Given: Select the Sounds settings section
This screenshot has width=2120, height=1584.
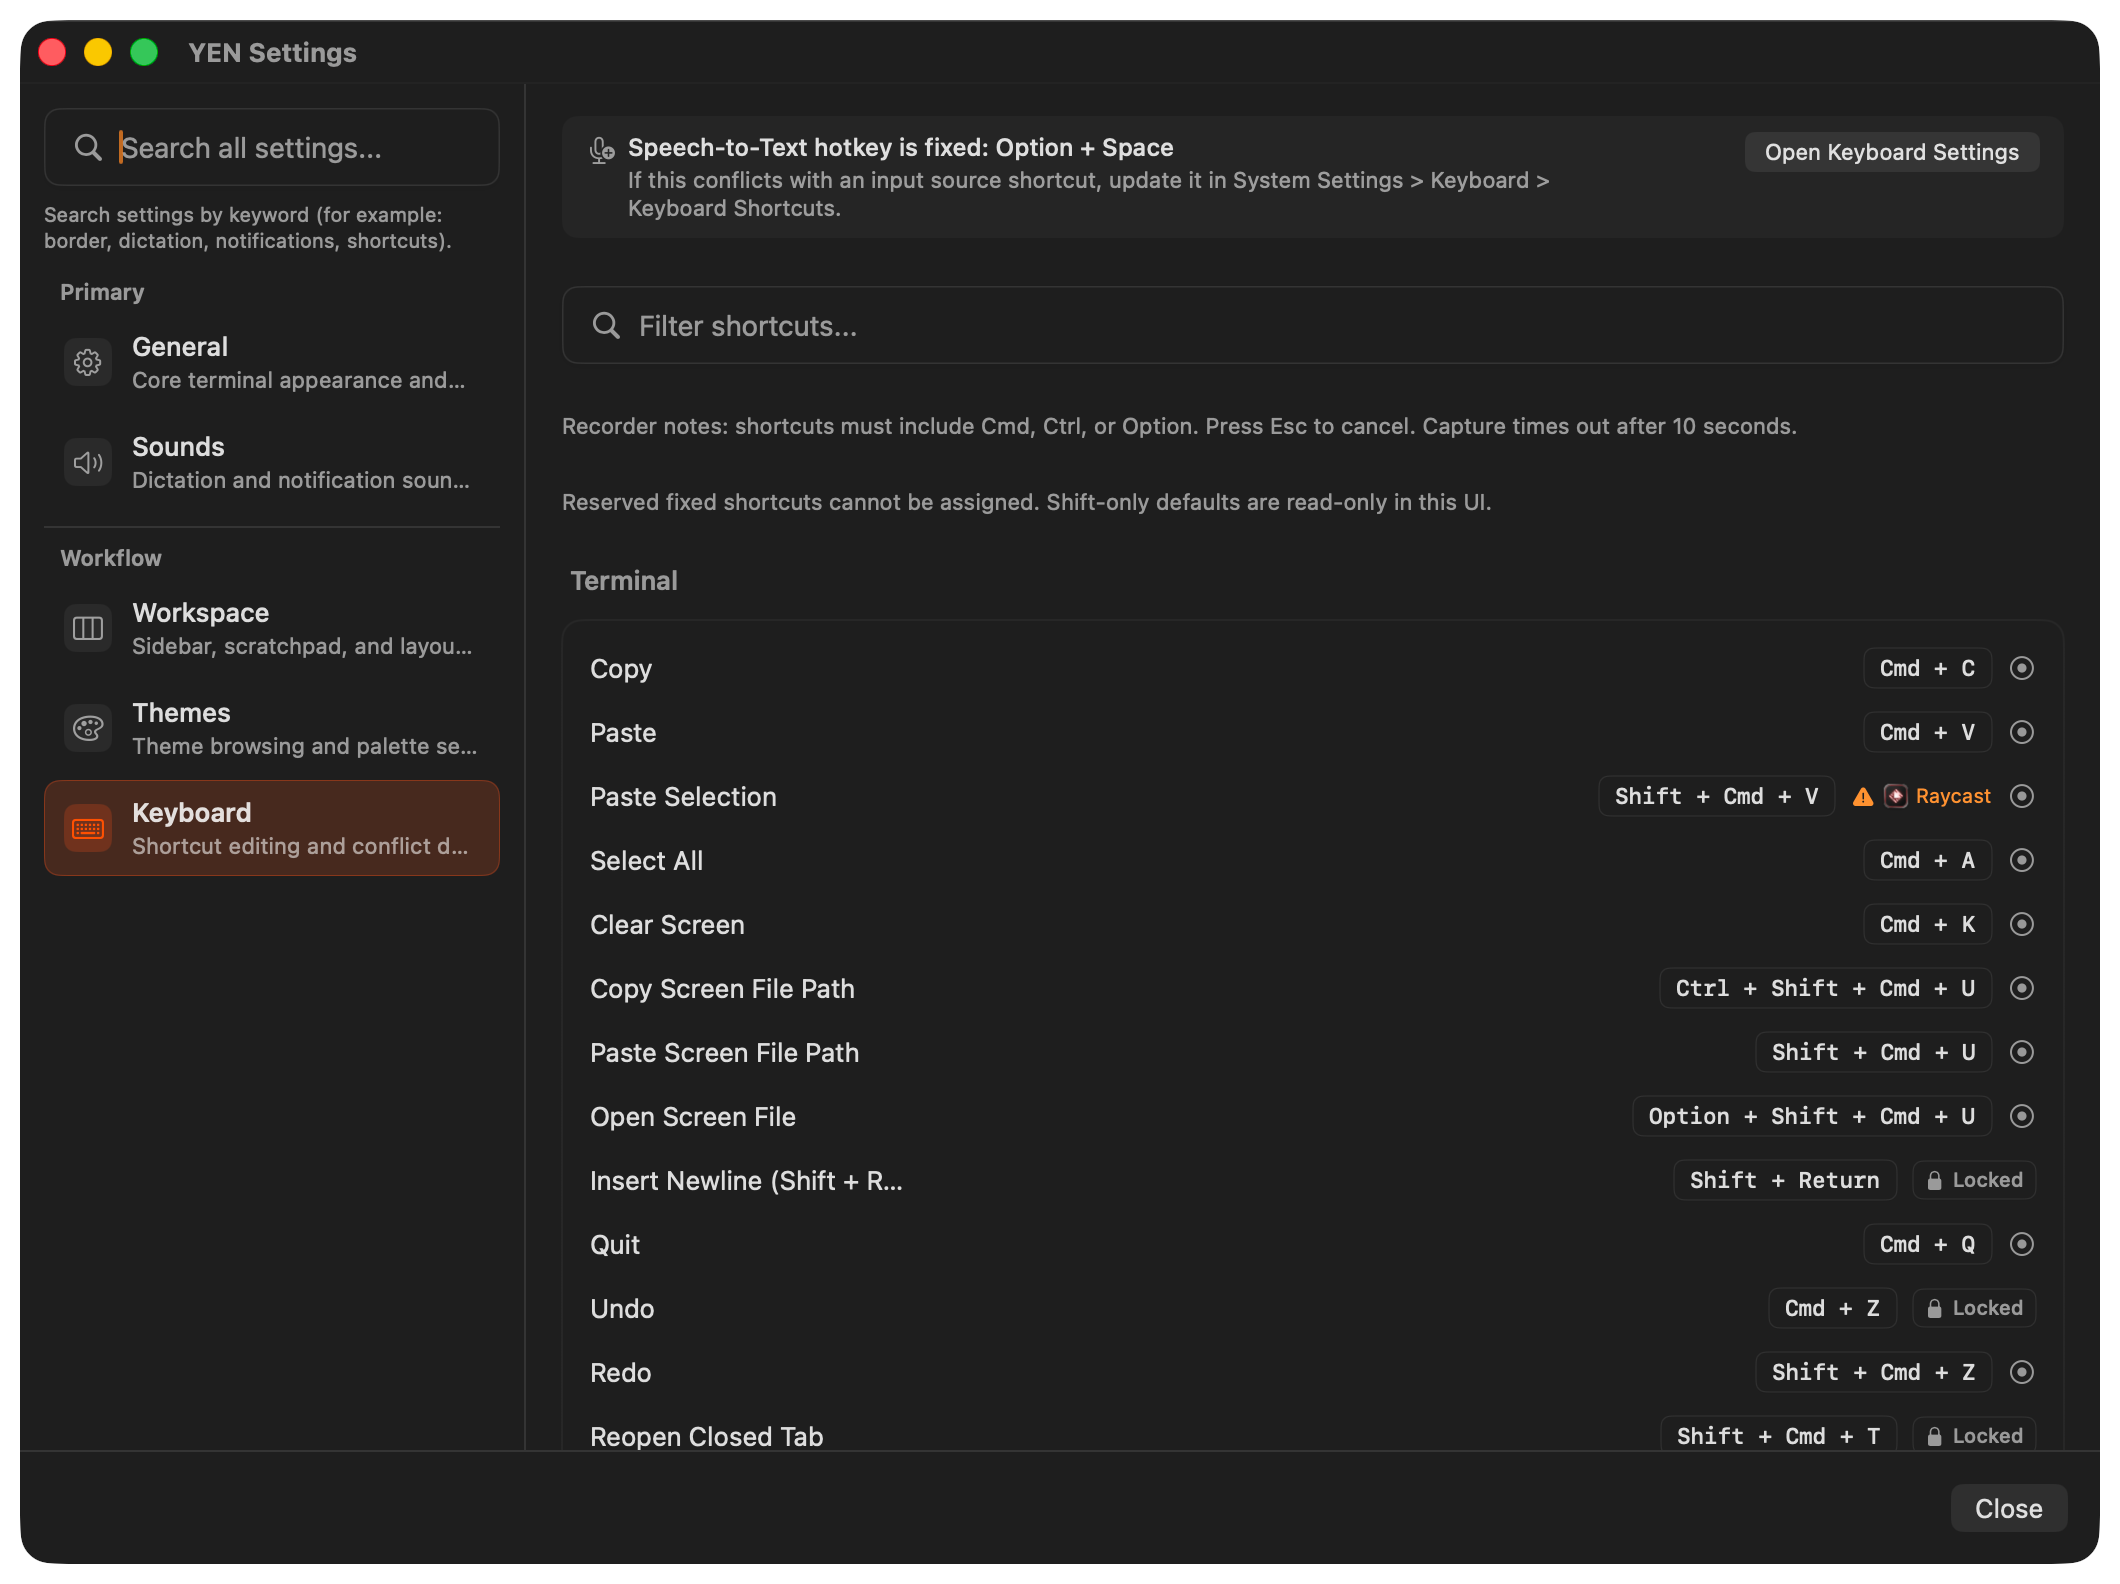Looking at the screenshot, I should click(x=272, y=462).
